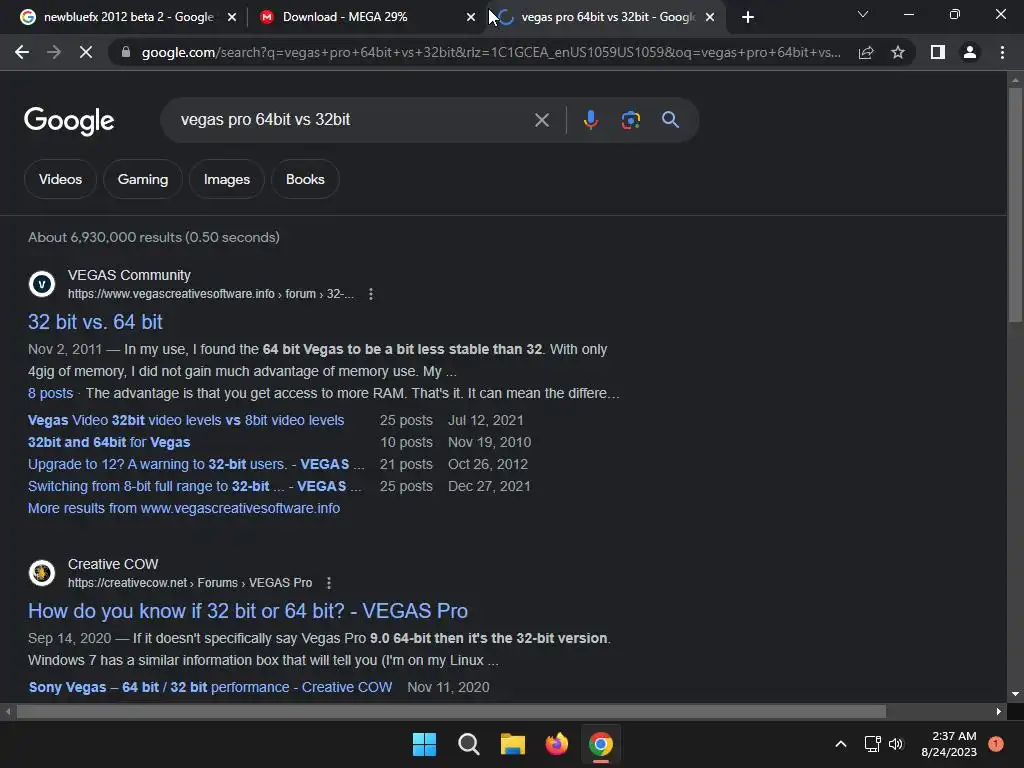Click scroll right arrow on horizontal scrollbar
The image size is (1024, 768).
pyautogui.click(x=999, y=711)
